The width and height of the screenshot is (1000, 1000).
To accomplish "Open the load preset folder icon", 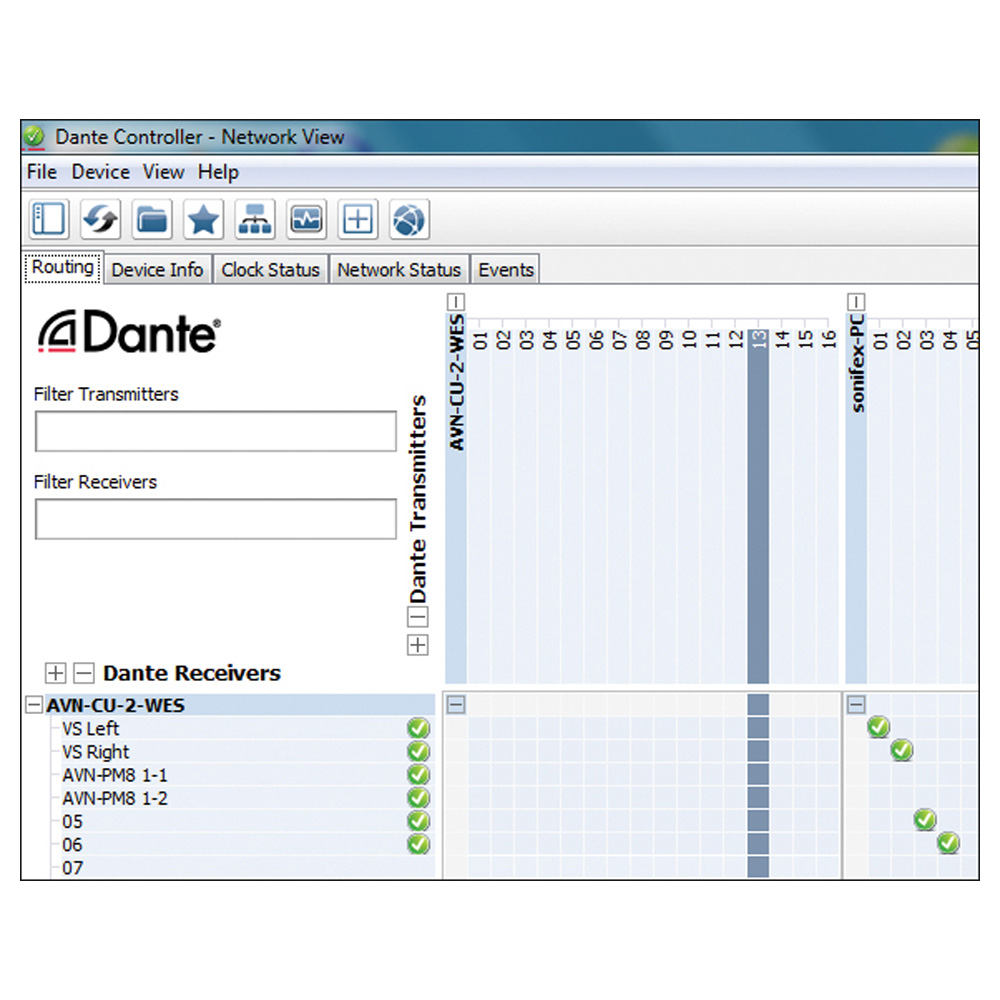I will tap(152, 219).
